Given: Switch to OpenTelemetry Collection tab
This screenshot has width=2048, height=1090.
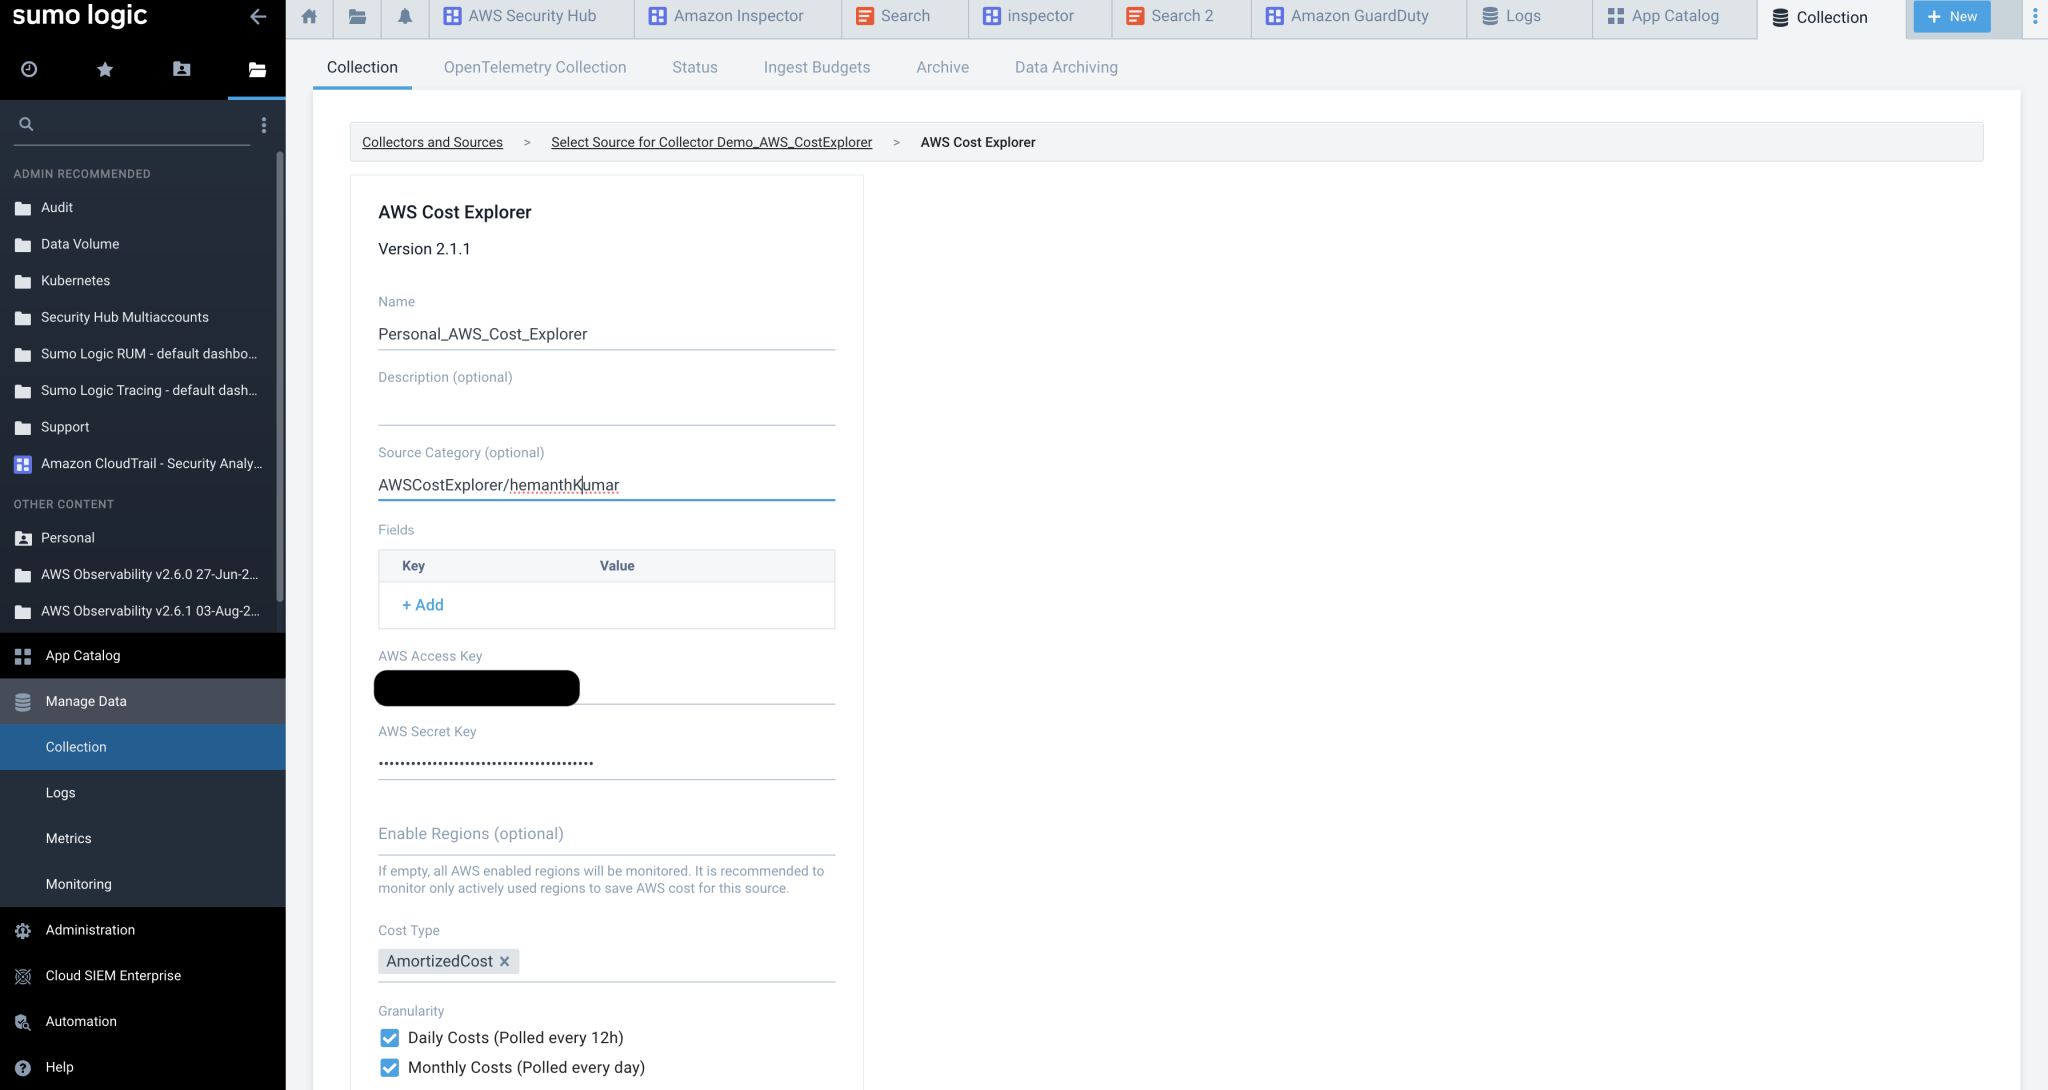Looking at the screenshot, I should (x=535, y=67).
